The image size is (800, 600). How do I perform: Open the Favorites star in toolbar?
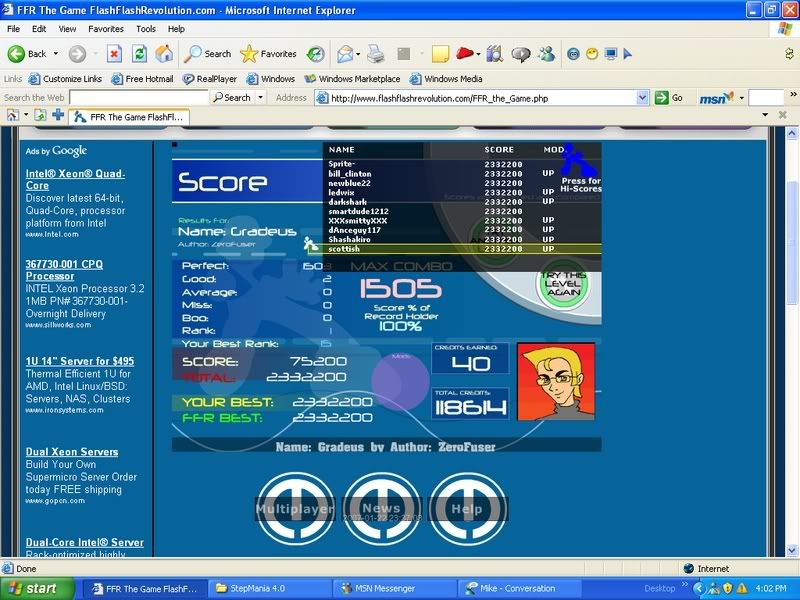[x=268, y=54]
